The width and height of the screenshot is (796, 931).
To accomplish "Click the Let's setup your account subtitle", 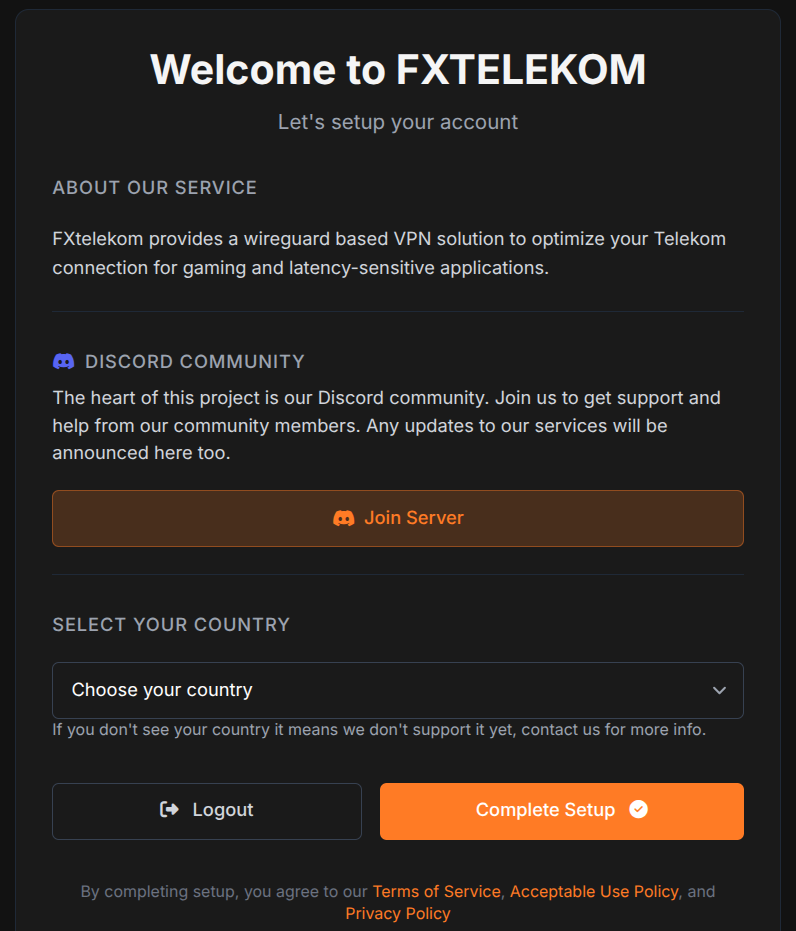I will click(398, 122).
